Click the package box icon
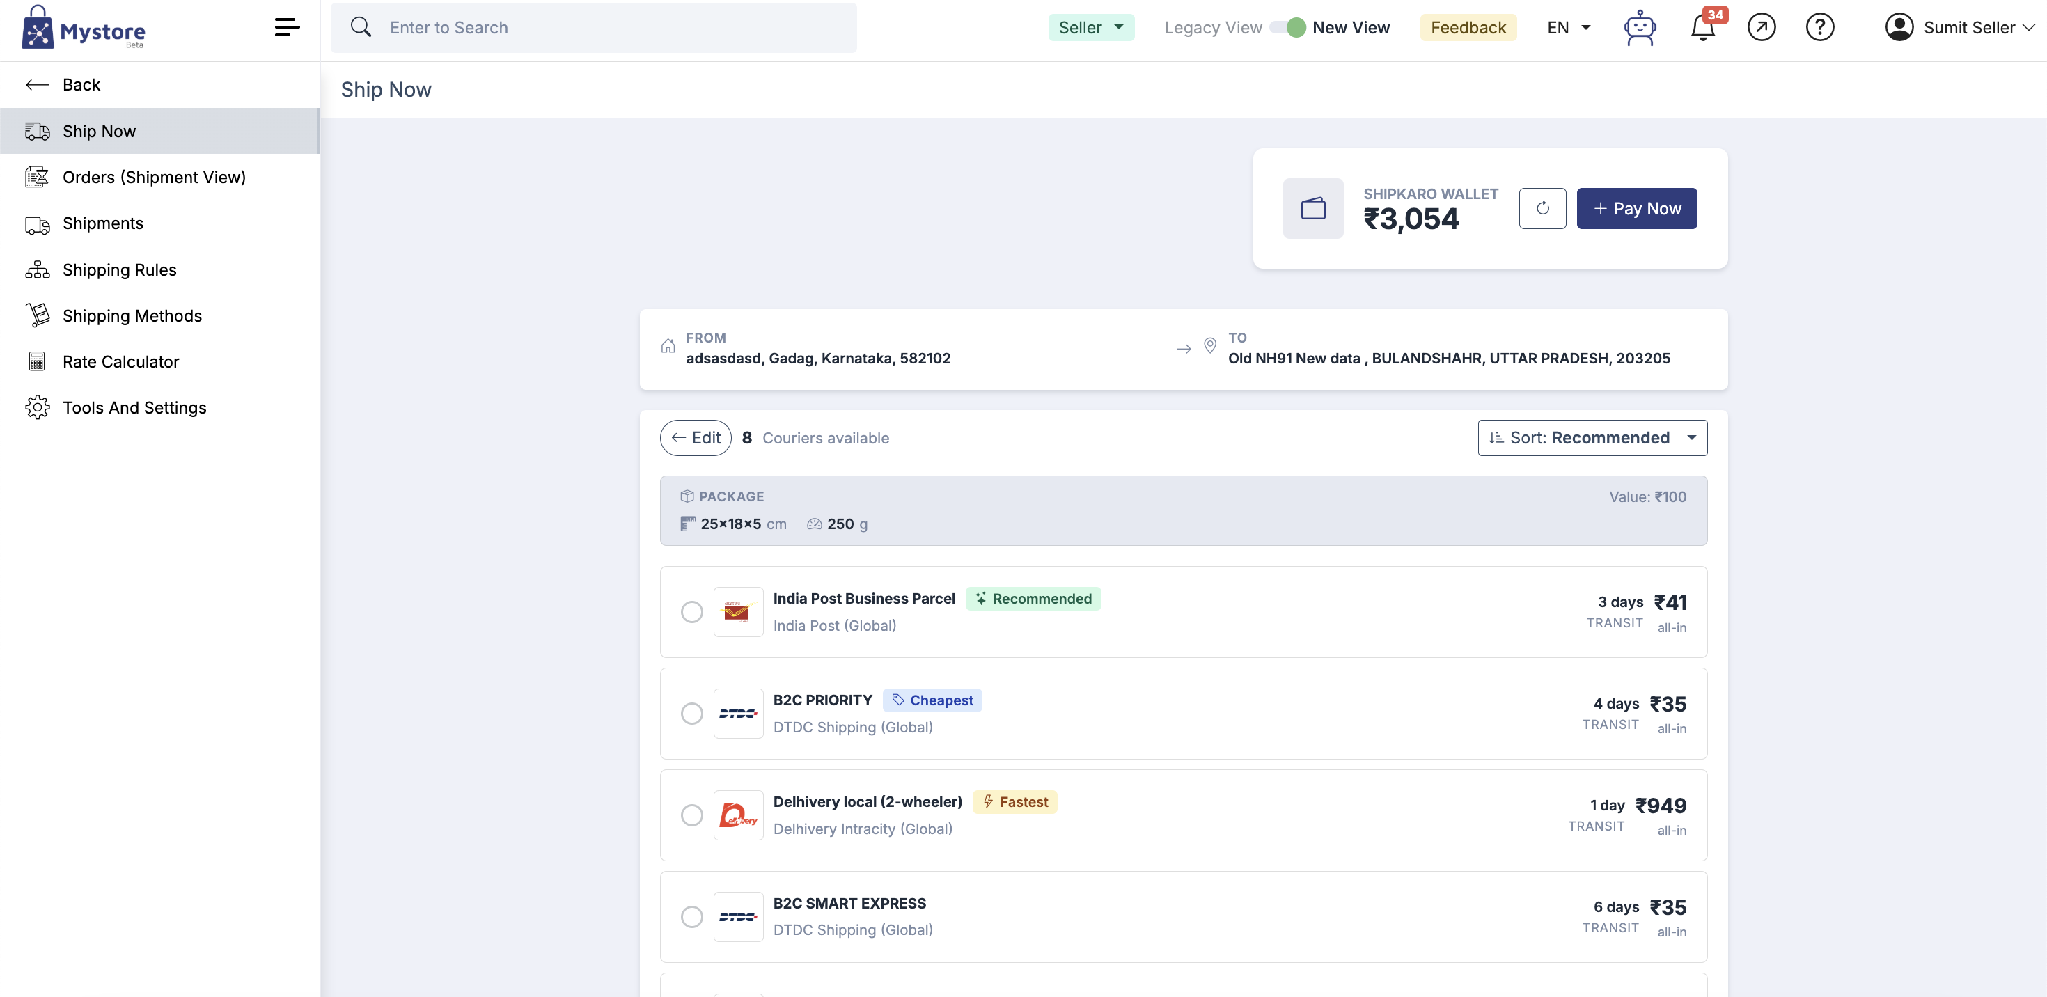 [x=687, y=496]
